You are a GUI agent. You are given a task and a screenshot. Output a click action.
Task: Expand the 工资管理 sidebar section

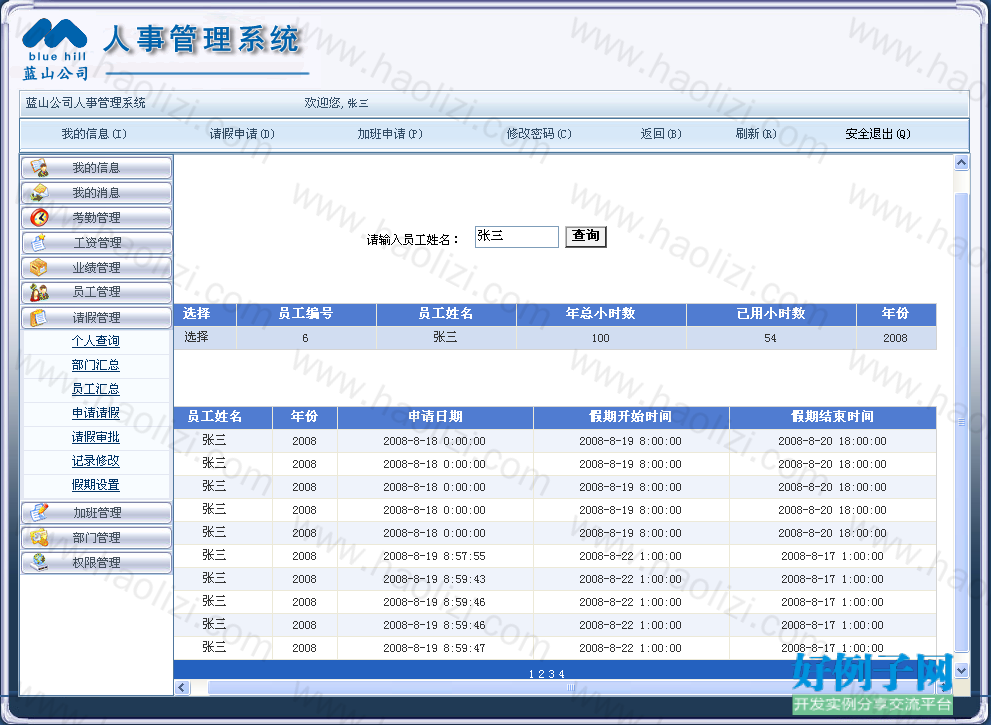97,242
